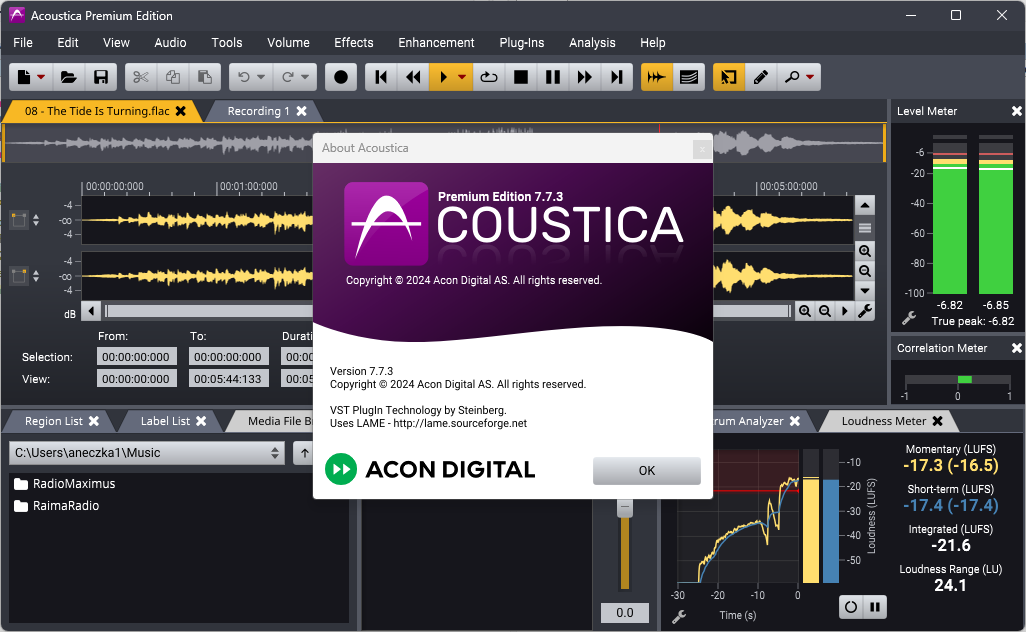This screenshot has width=1026, height=632.
Task: Click the New file icon
Action: 24,77
